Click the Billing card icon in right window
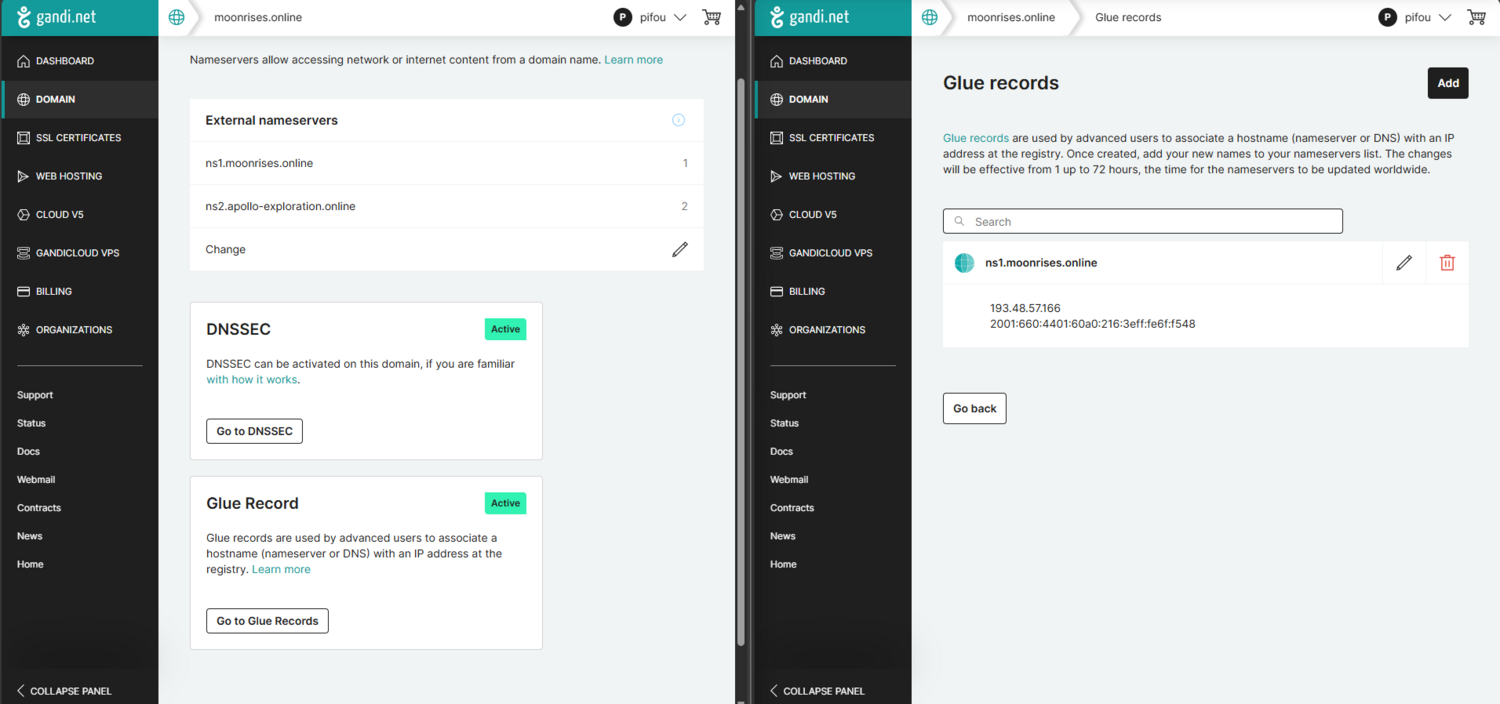The image size is (1500, 704). tap(777, 292)
